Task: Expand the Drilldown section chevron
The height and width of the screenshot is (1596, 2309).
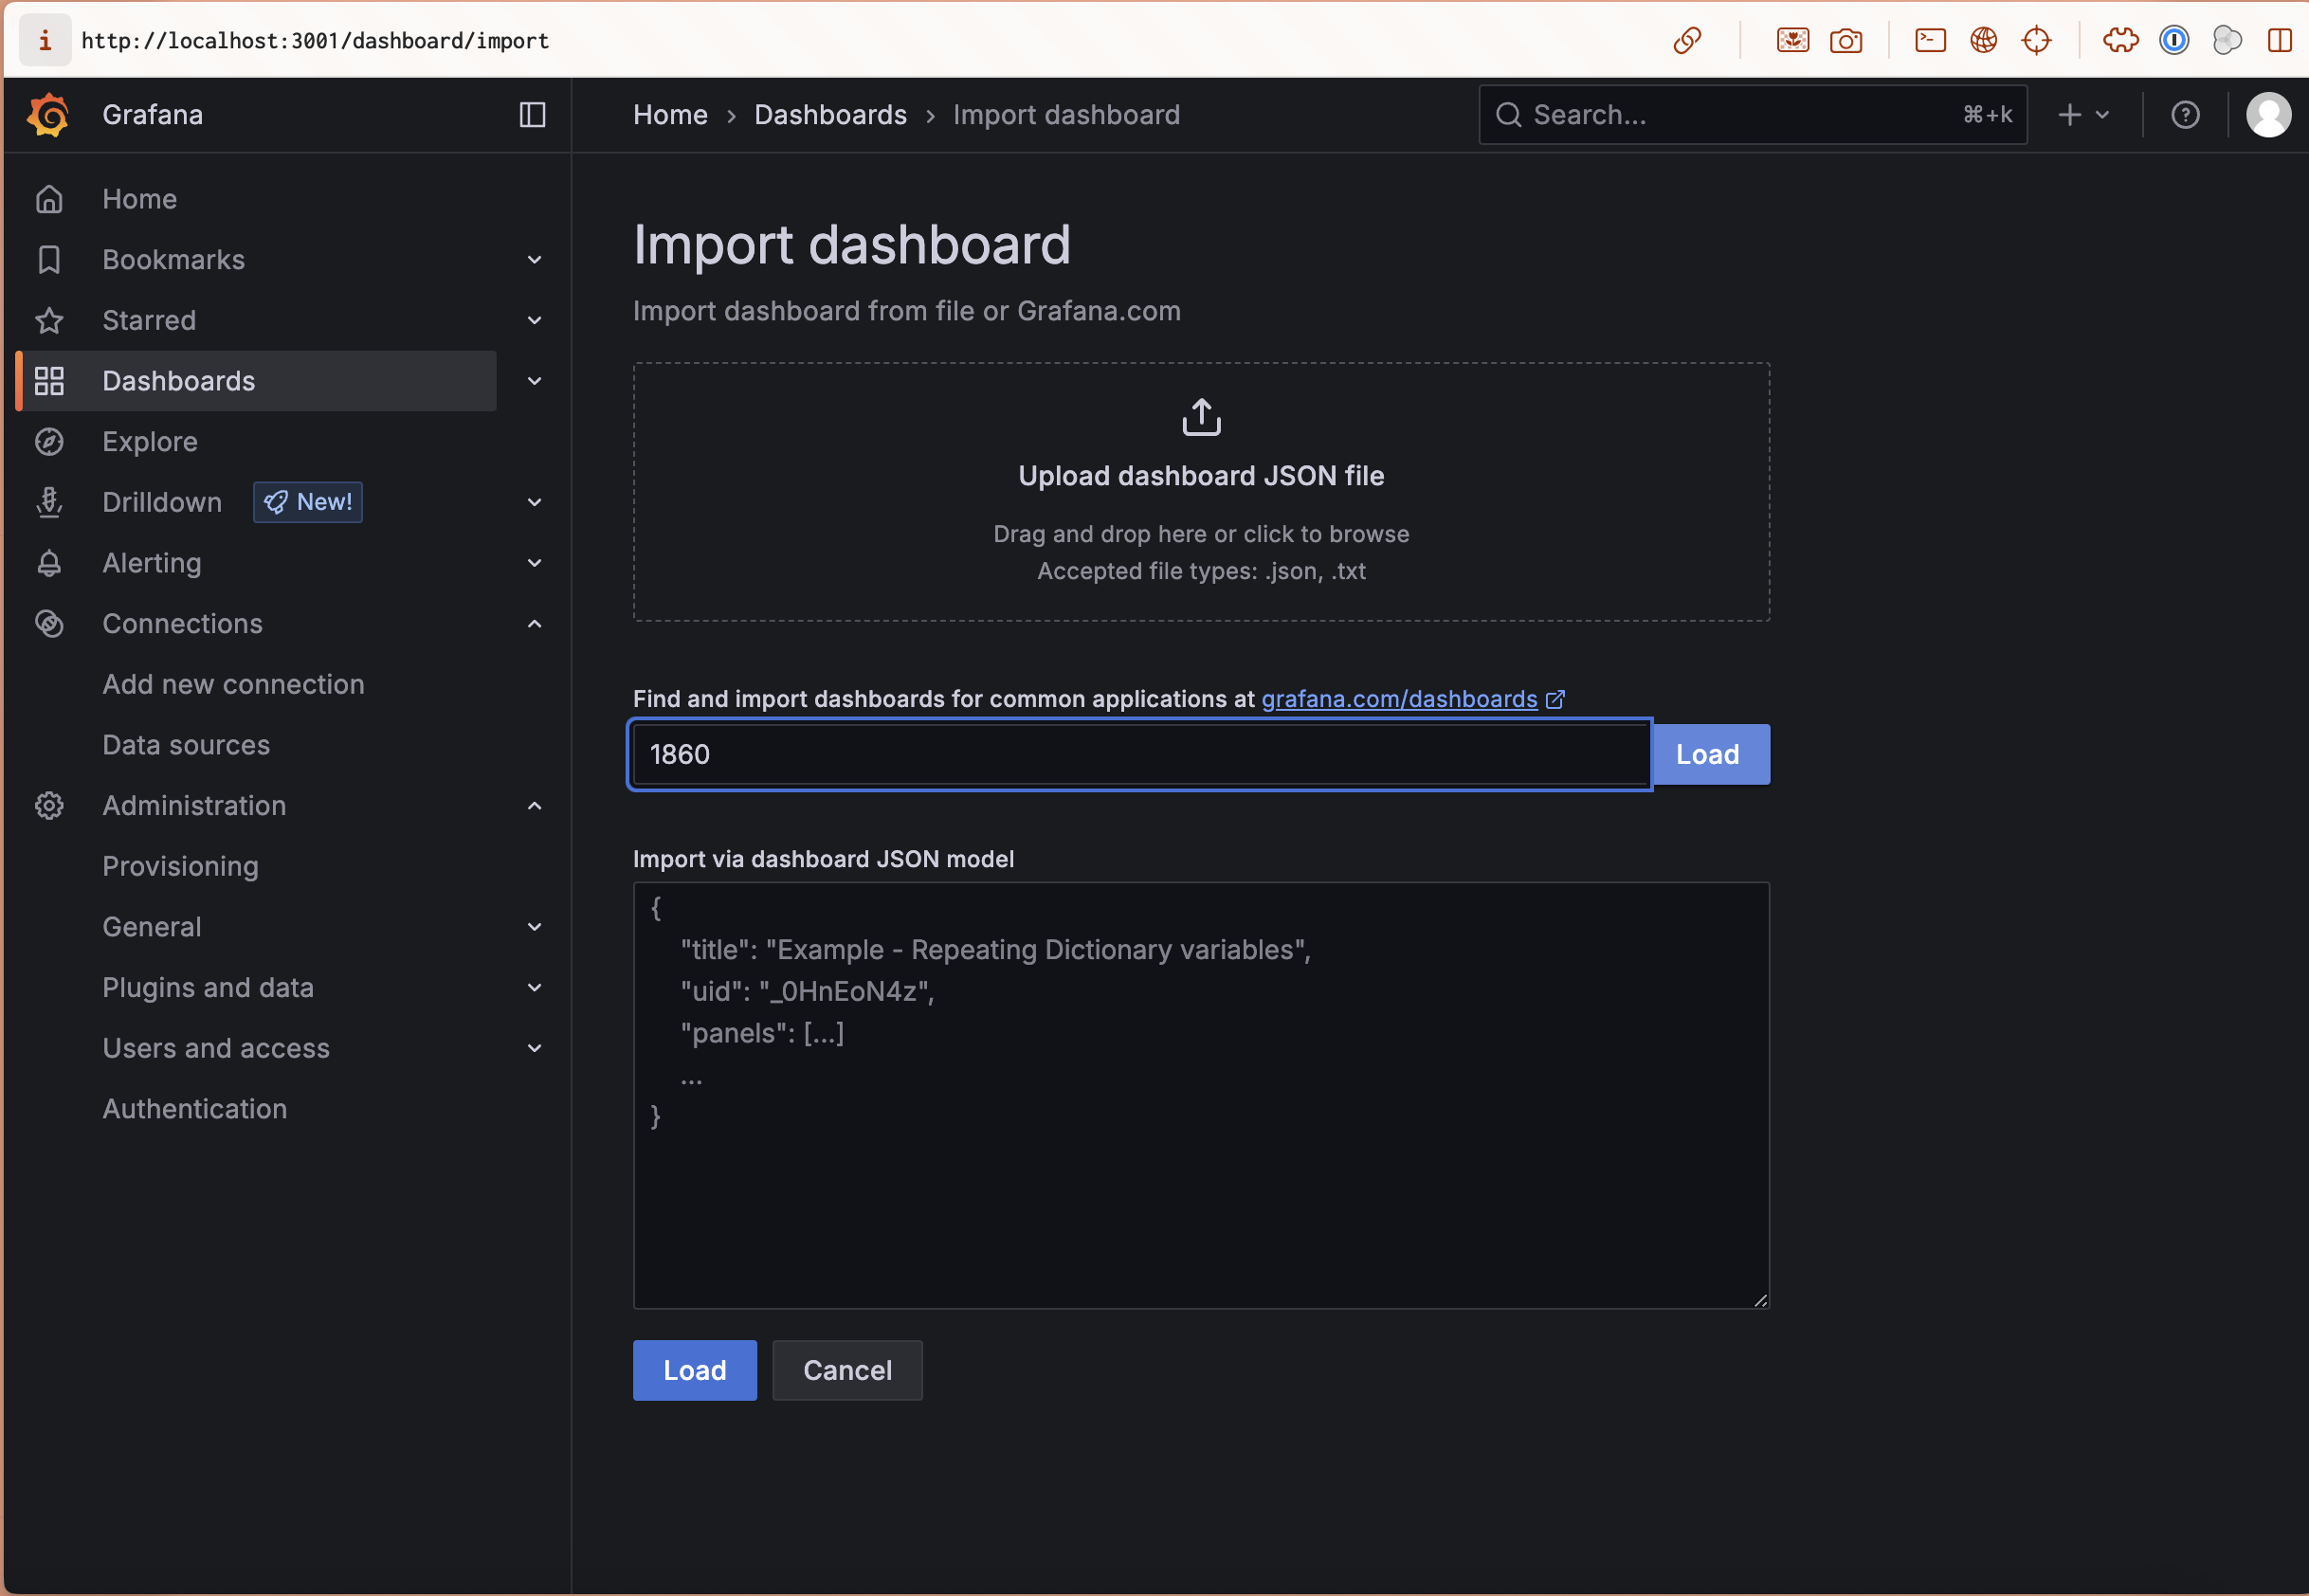Action: coord(534,502)
